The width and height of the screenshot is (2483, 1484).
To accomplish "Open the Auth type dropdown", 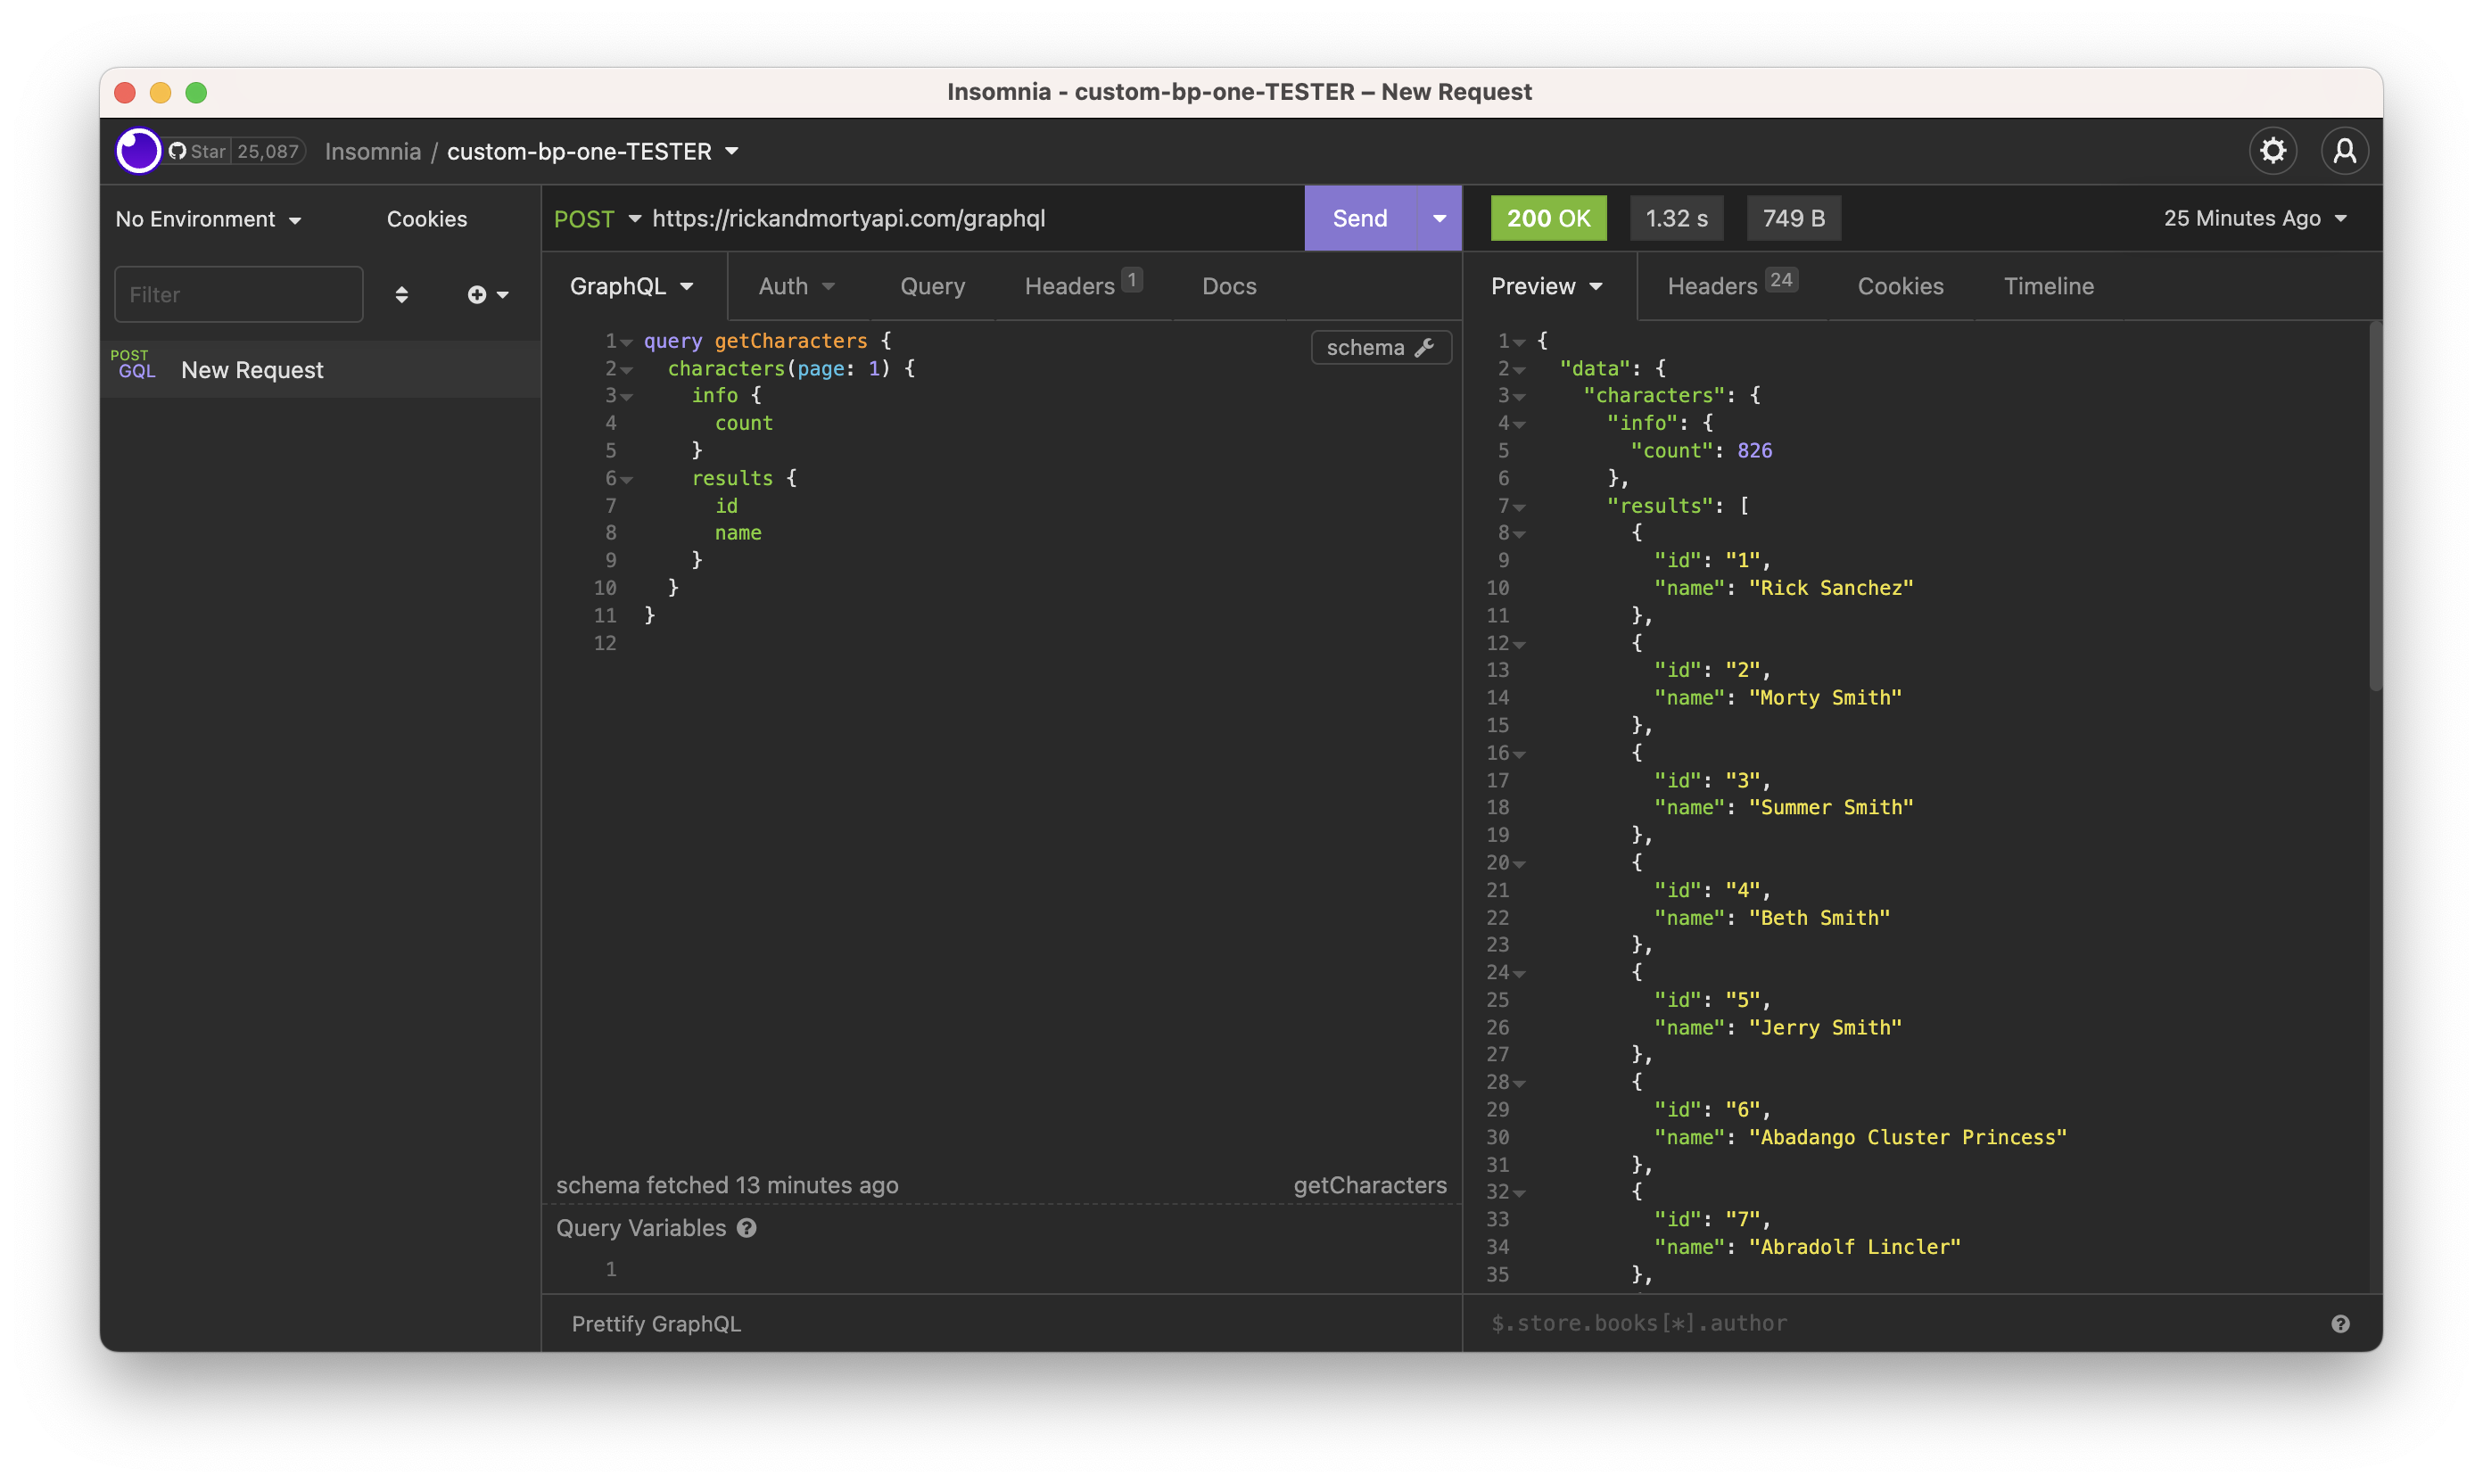I will (796, 286).
